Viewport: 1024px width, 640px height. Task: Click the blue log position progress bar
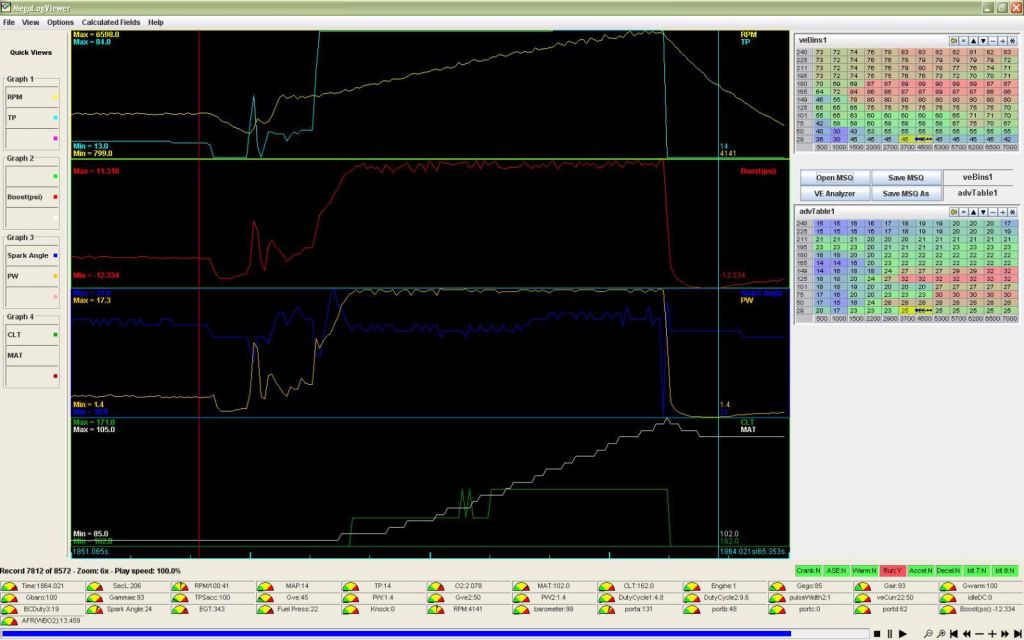(400, 633)
